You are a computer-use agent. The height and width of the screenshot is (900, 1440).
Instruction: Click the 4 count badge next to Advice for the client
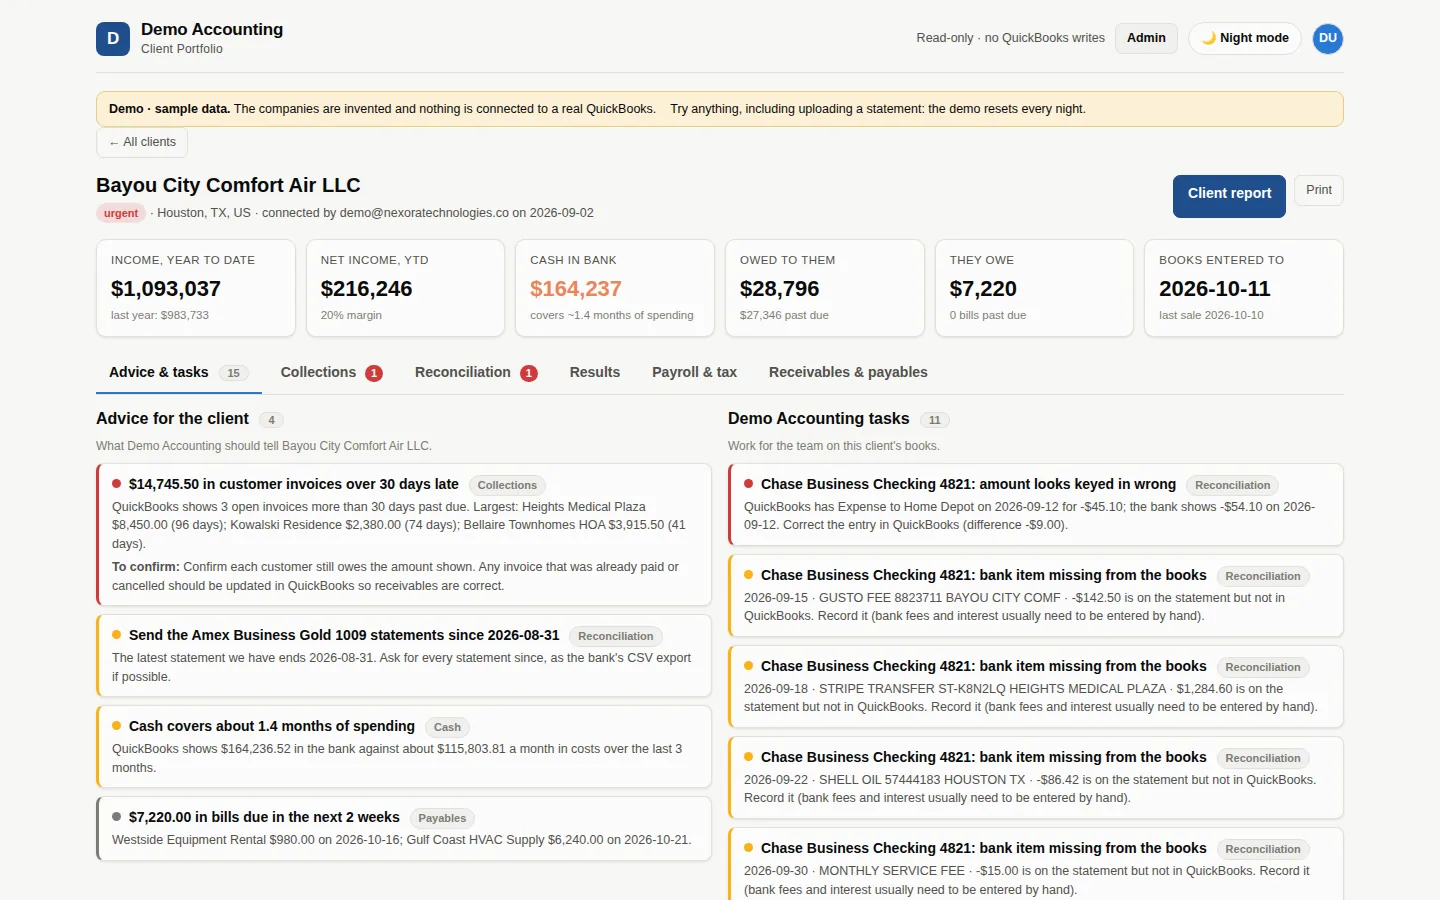tap(271, 420)
